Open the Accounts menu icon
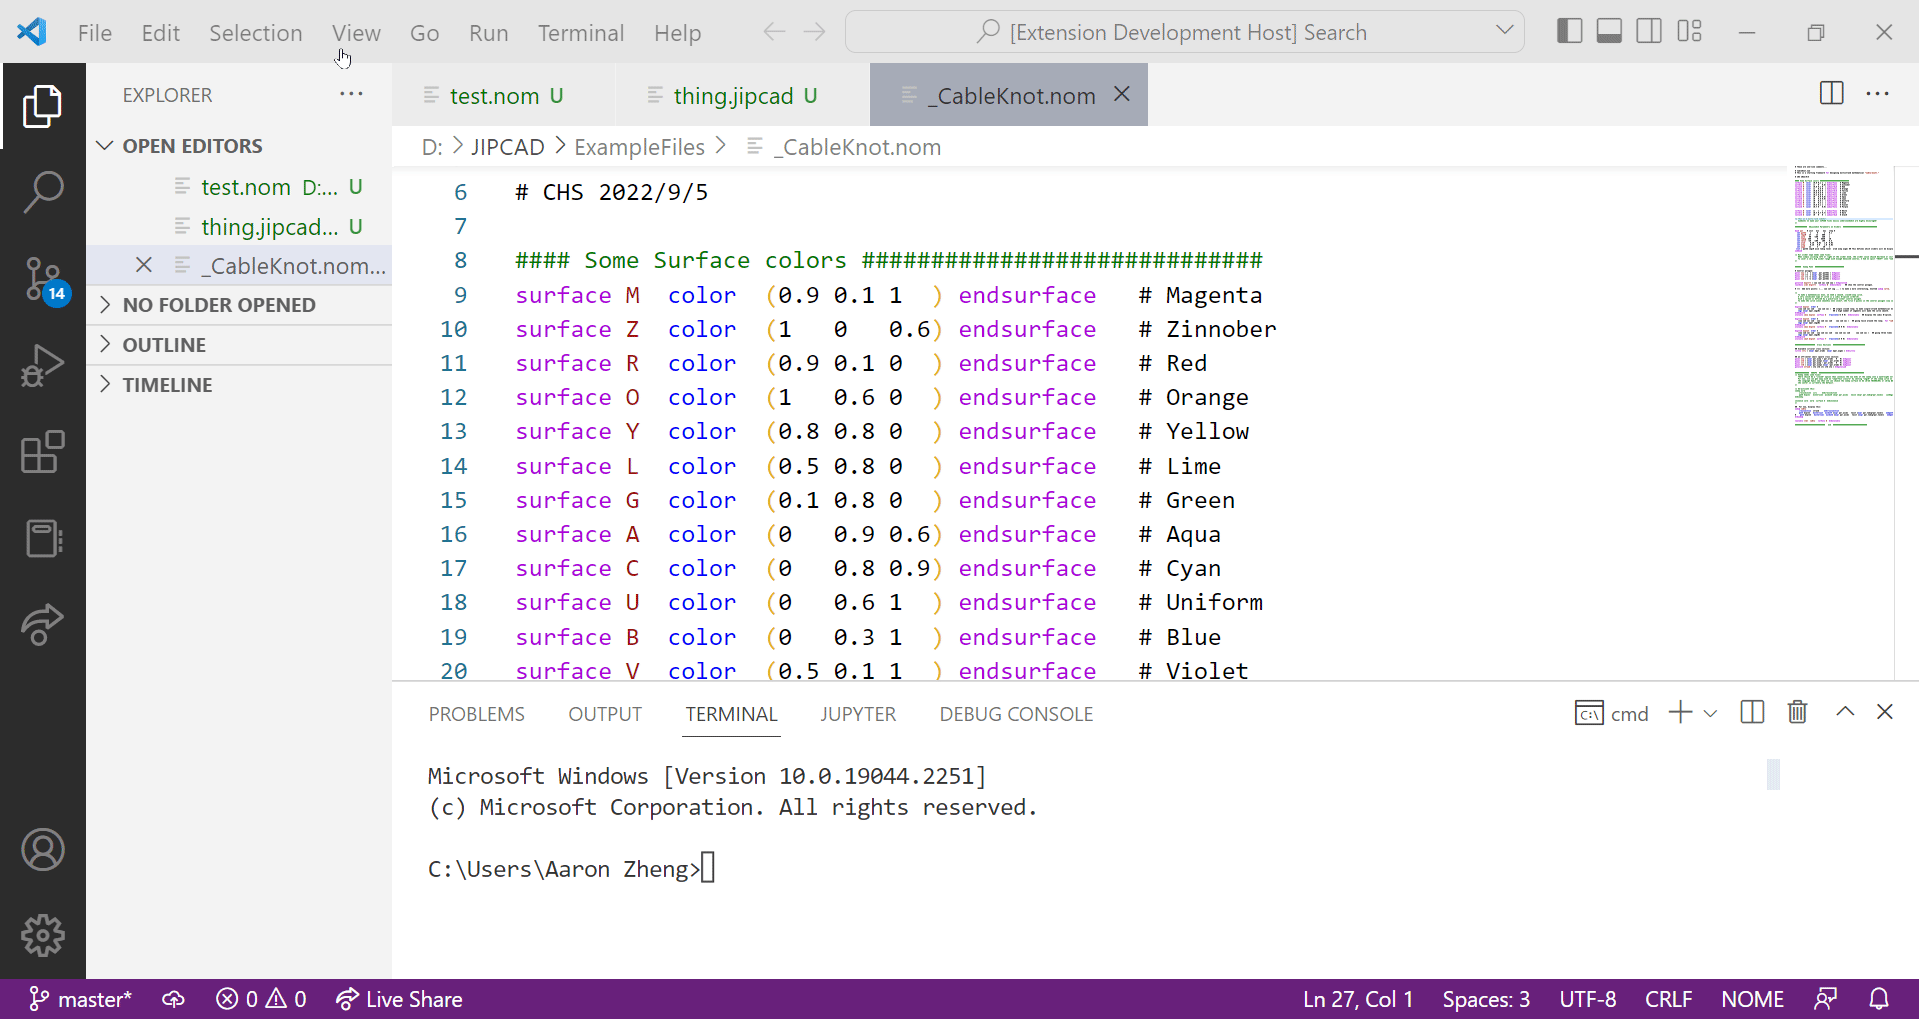The width and height of the screenshot is (1920, 1020). coord(43,850)
